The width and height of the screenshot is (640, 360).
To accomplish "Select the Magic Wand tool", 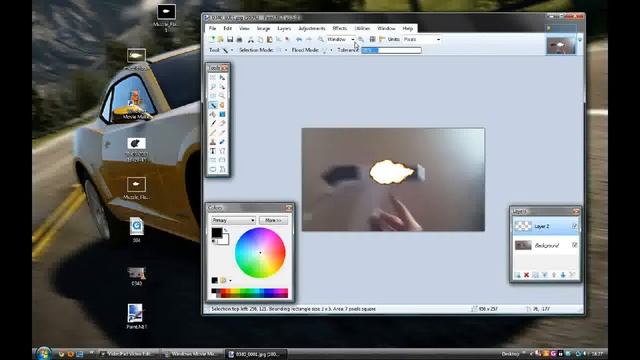I will [x=213, y=105].
